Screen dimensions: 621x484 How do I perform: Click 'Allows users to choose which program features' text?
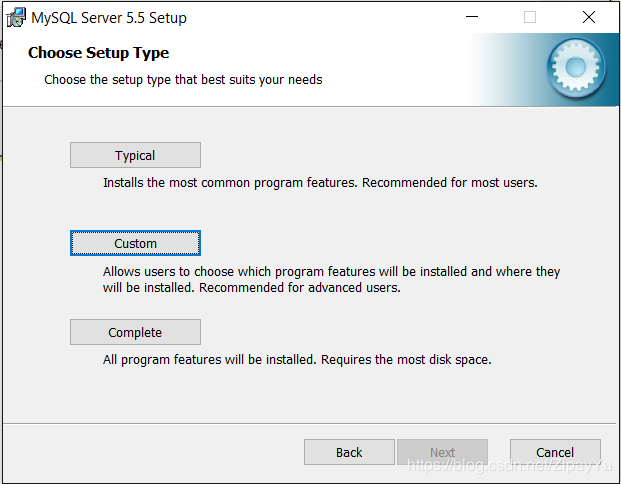coord(331,280)
